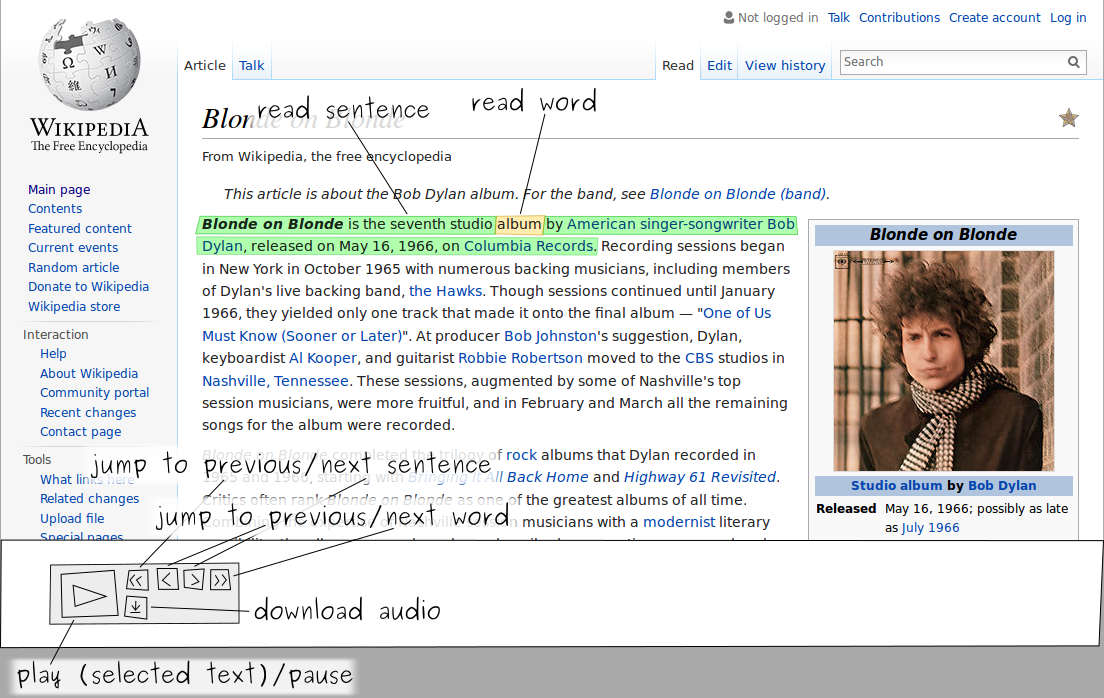Click Upload file link
The height and width of the screenshot is (698, 1104).
[72, 518]
